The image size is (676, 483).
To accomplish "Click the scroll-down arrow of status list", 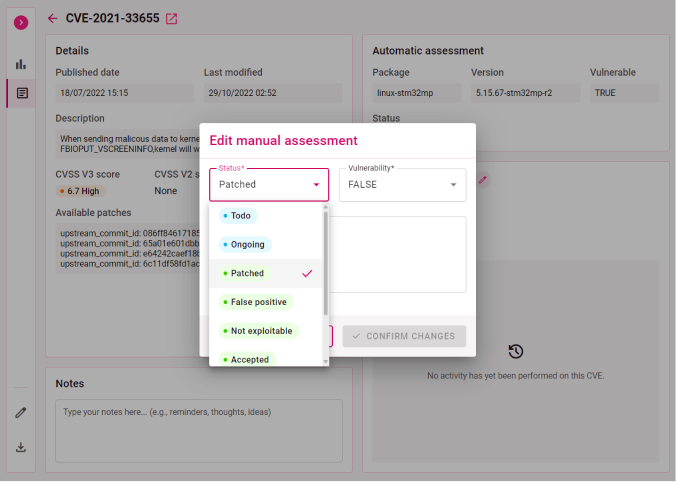I will [325, 362].
